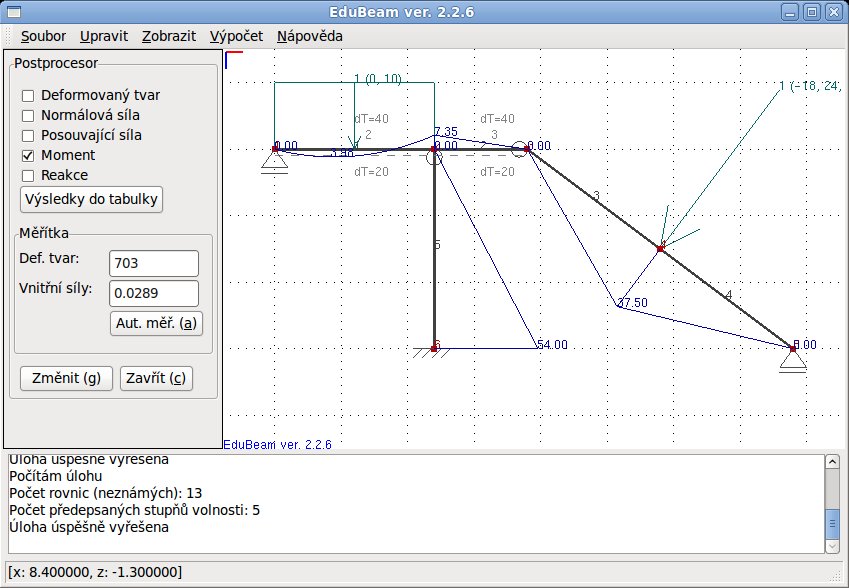The height and width of the screenshot is (588, 849).
Task: Click the red node on the inclined beam
Action: coord(660,248)
